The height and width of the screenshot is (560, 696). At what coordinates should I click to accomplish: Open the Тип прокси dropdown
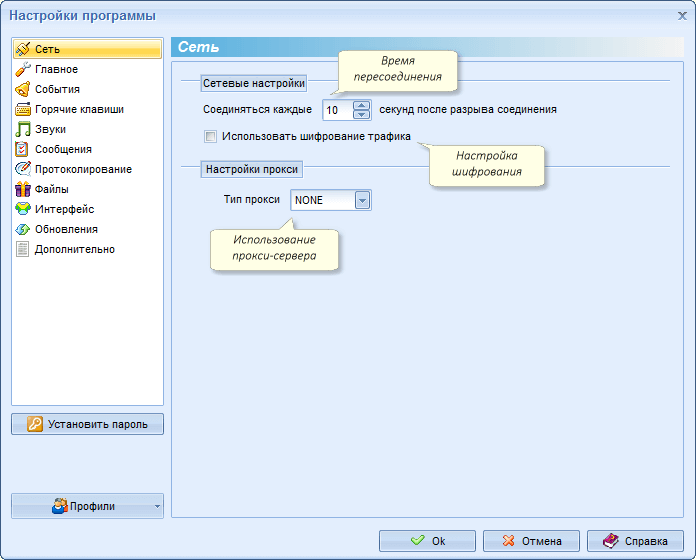tap(362, 200)
